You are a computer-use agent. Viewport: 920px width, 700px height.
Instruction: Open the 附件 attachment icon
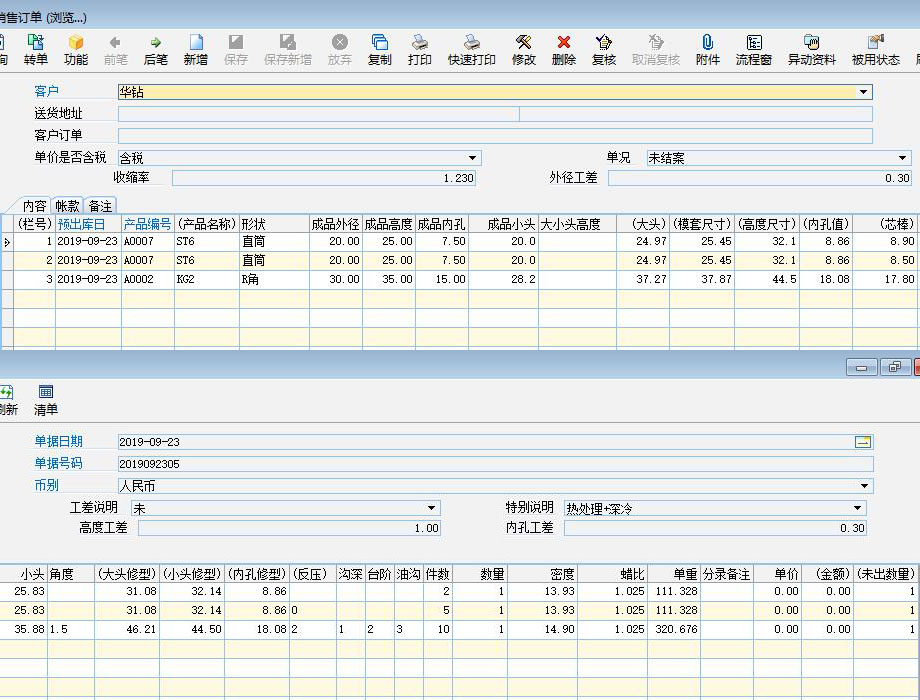pyautogui.click(x=708, y=49)
